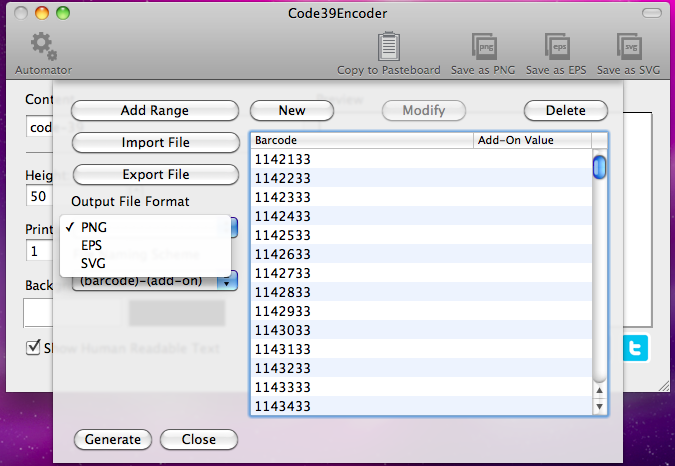The width and height of the screenshot is (675, 466).
Task: Select barcode row 1143433
Action: [x=421, y=406]
